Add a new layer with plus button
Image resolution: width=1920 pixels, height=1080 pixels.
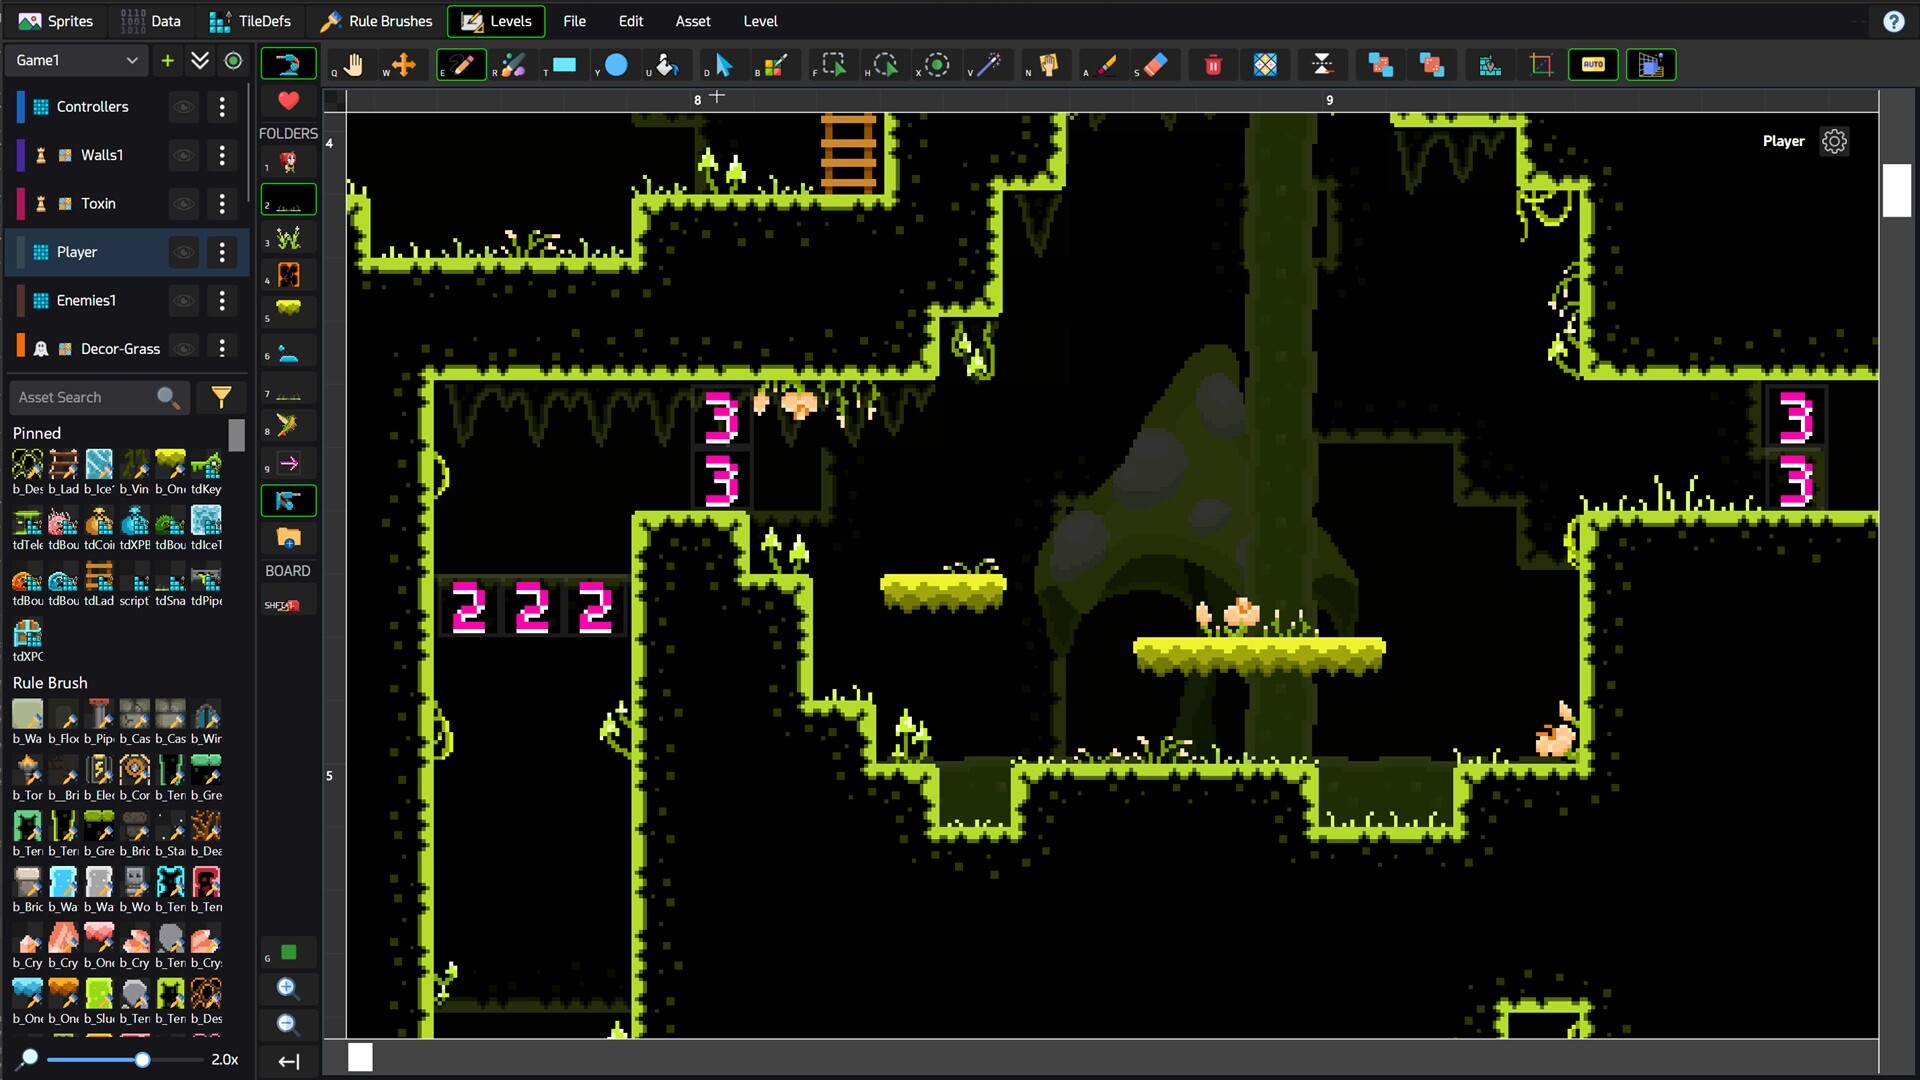pos(167,61)
